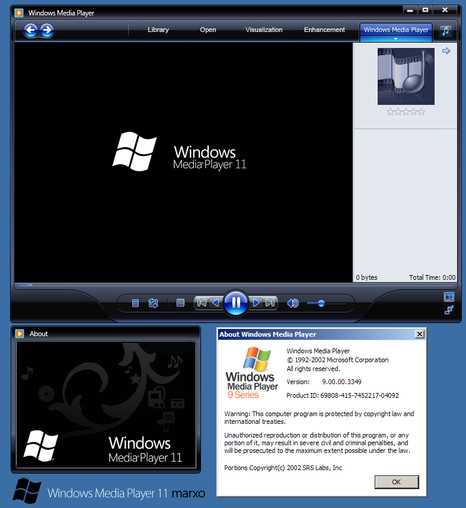Skip to the previous track
The width and height of the screenshot is (466, 508).
(x=201, y=303)
